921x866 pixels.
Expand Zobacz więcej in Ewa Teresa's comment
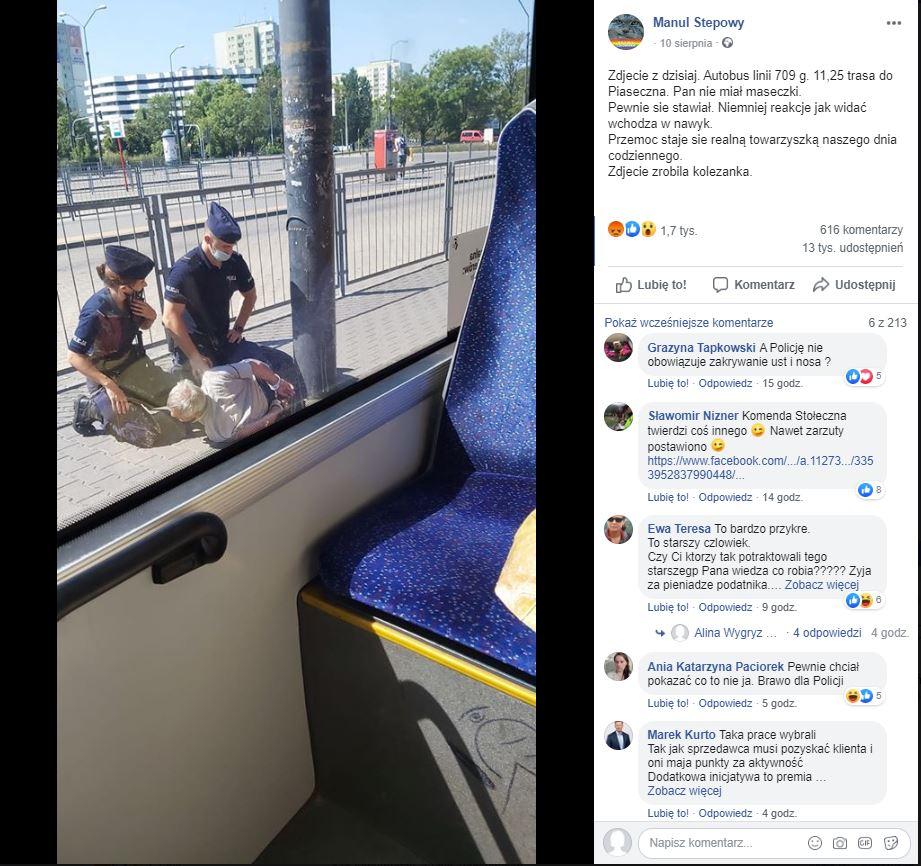[x=821, y=585]
